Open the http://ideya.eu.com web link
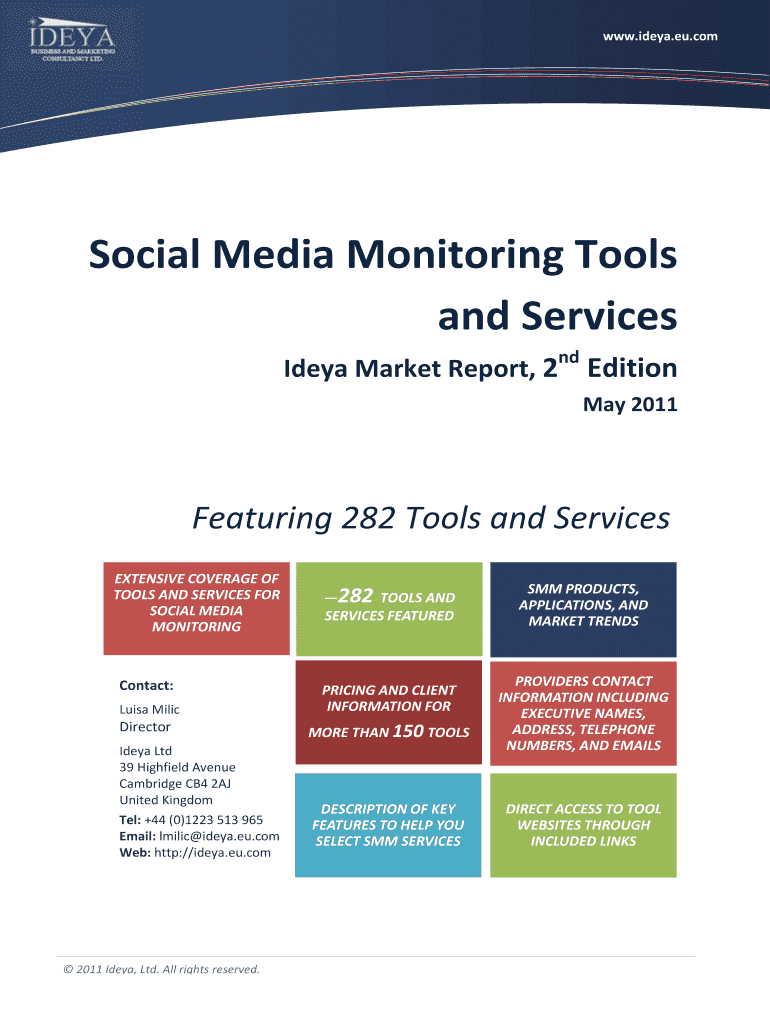This screenshot has height=1024, width=770. pos(211,852)
